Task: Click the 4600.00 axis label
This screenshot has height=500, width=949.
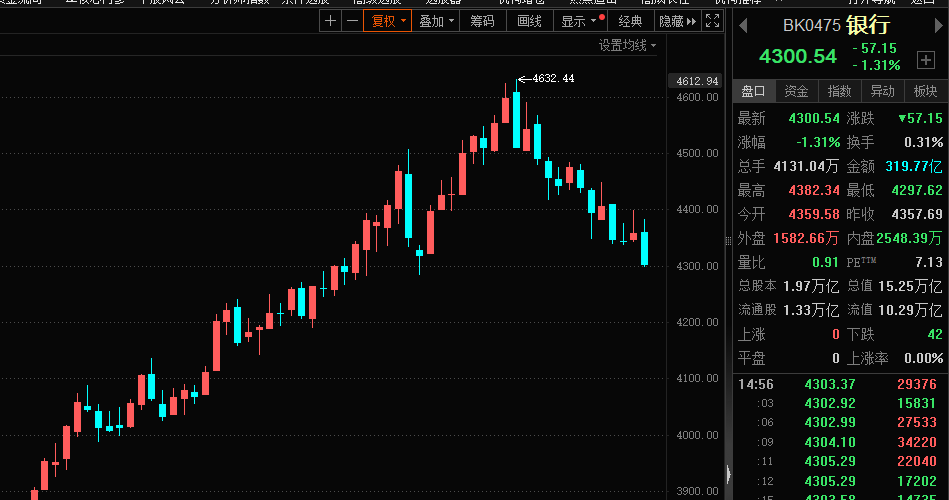Action: pyautogui.click(x=697, y=97)
